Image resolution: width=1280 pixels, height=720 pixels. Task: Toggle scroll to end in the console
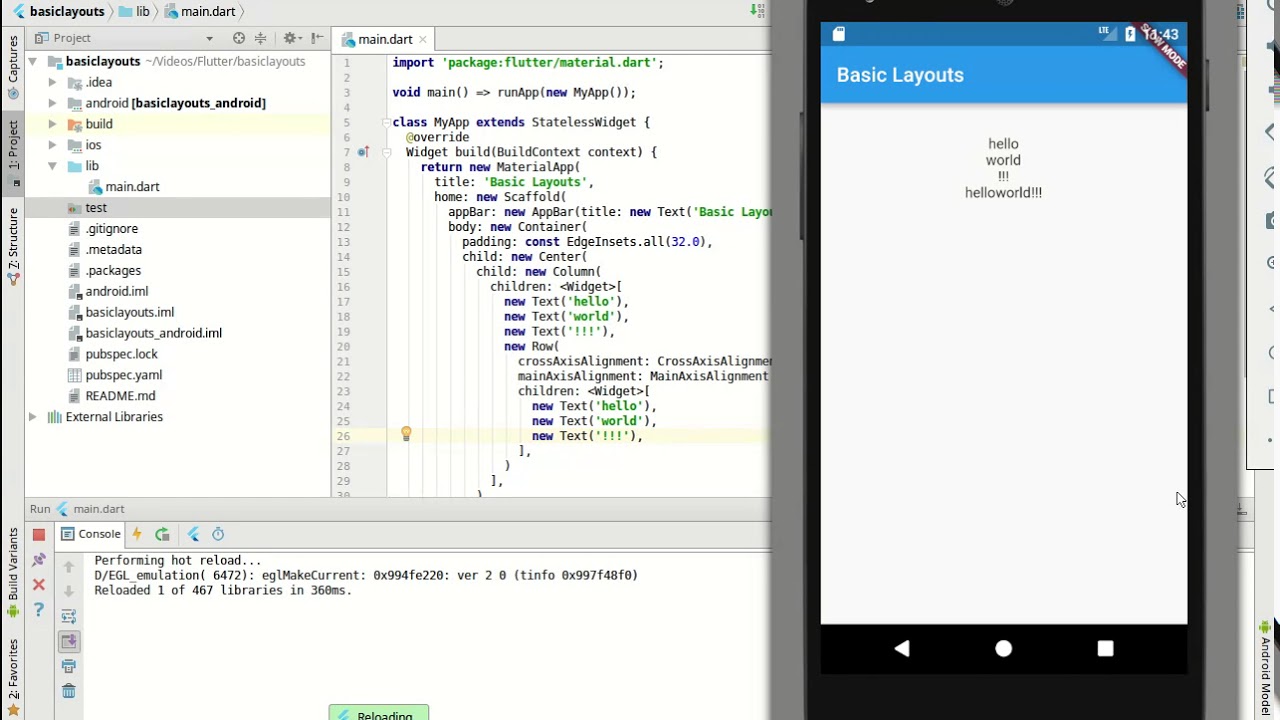(x=69, y=641)
